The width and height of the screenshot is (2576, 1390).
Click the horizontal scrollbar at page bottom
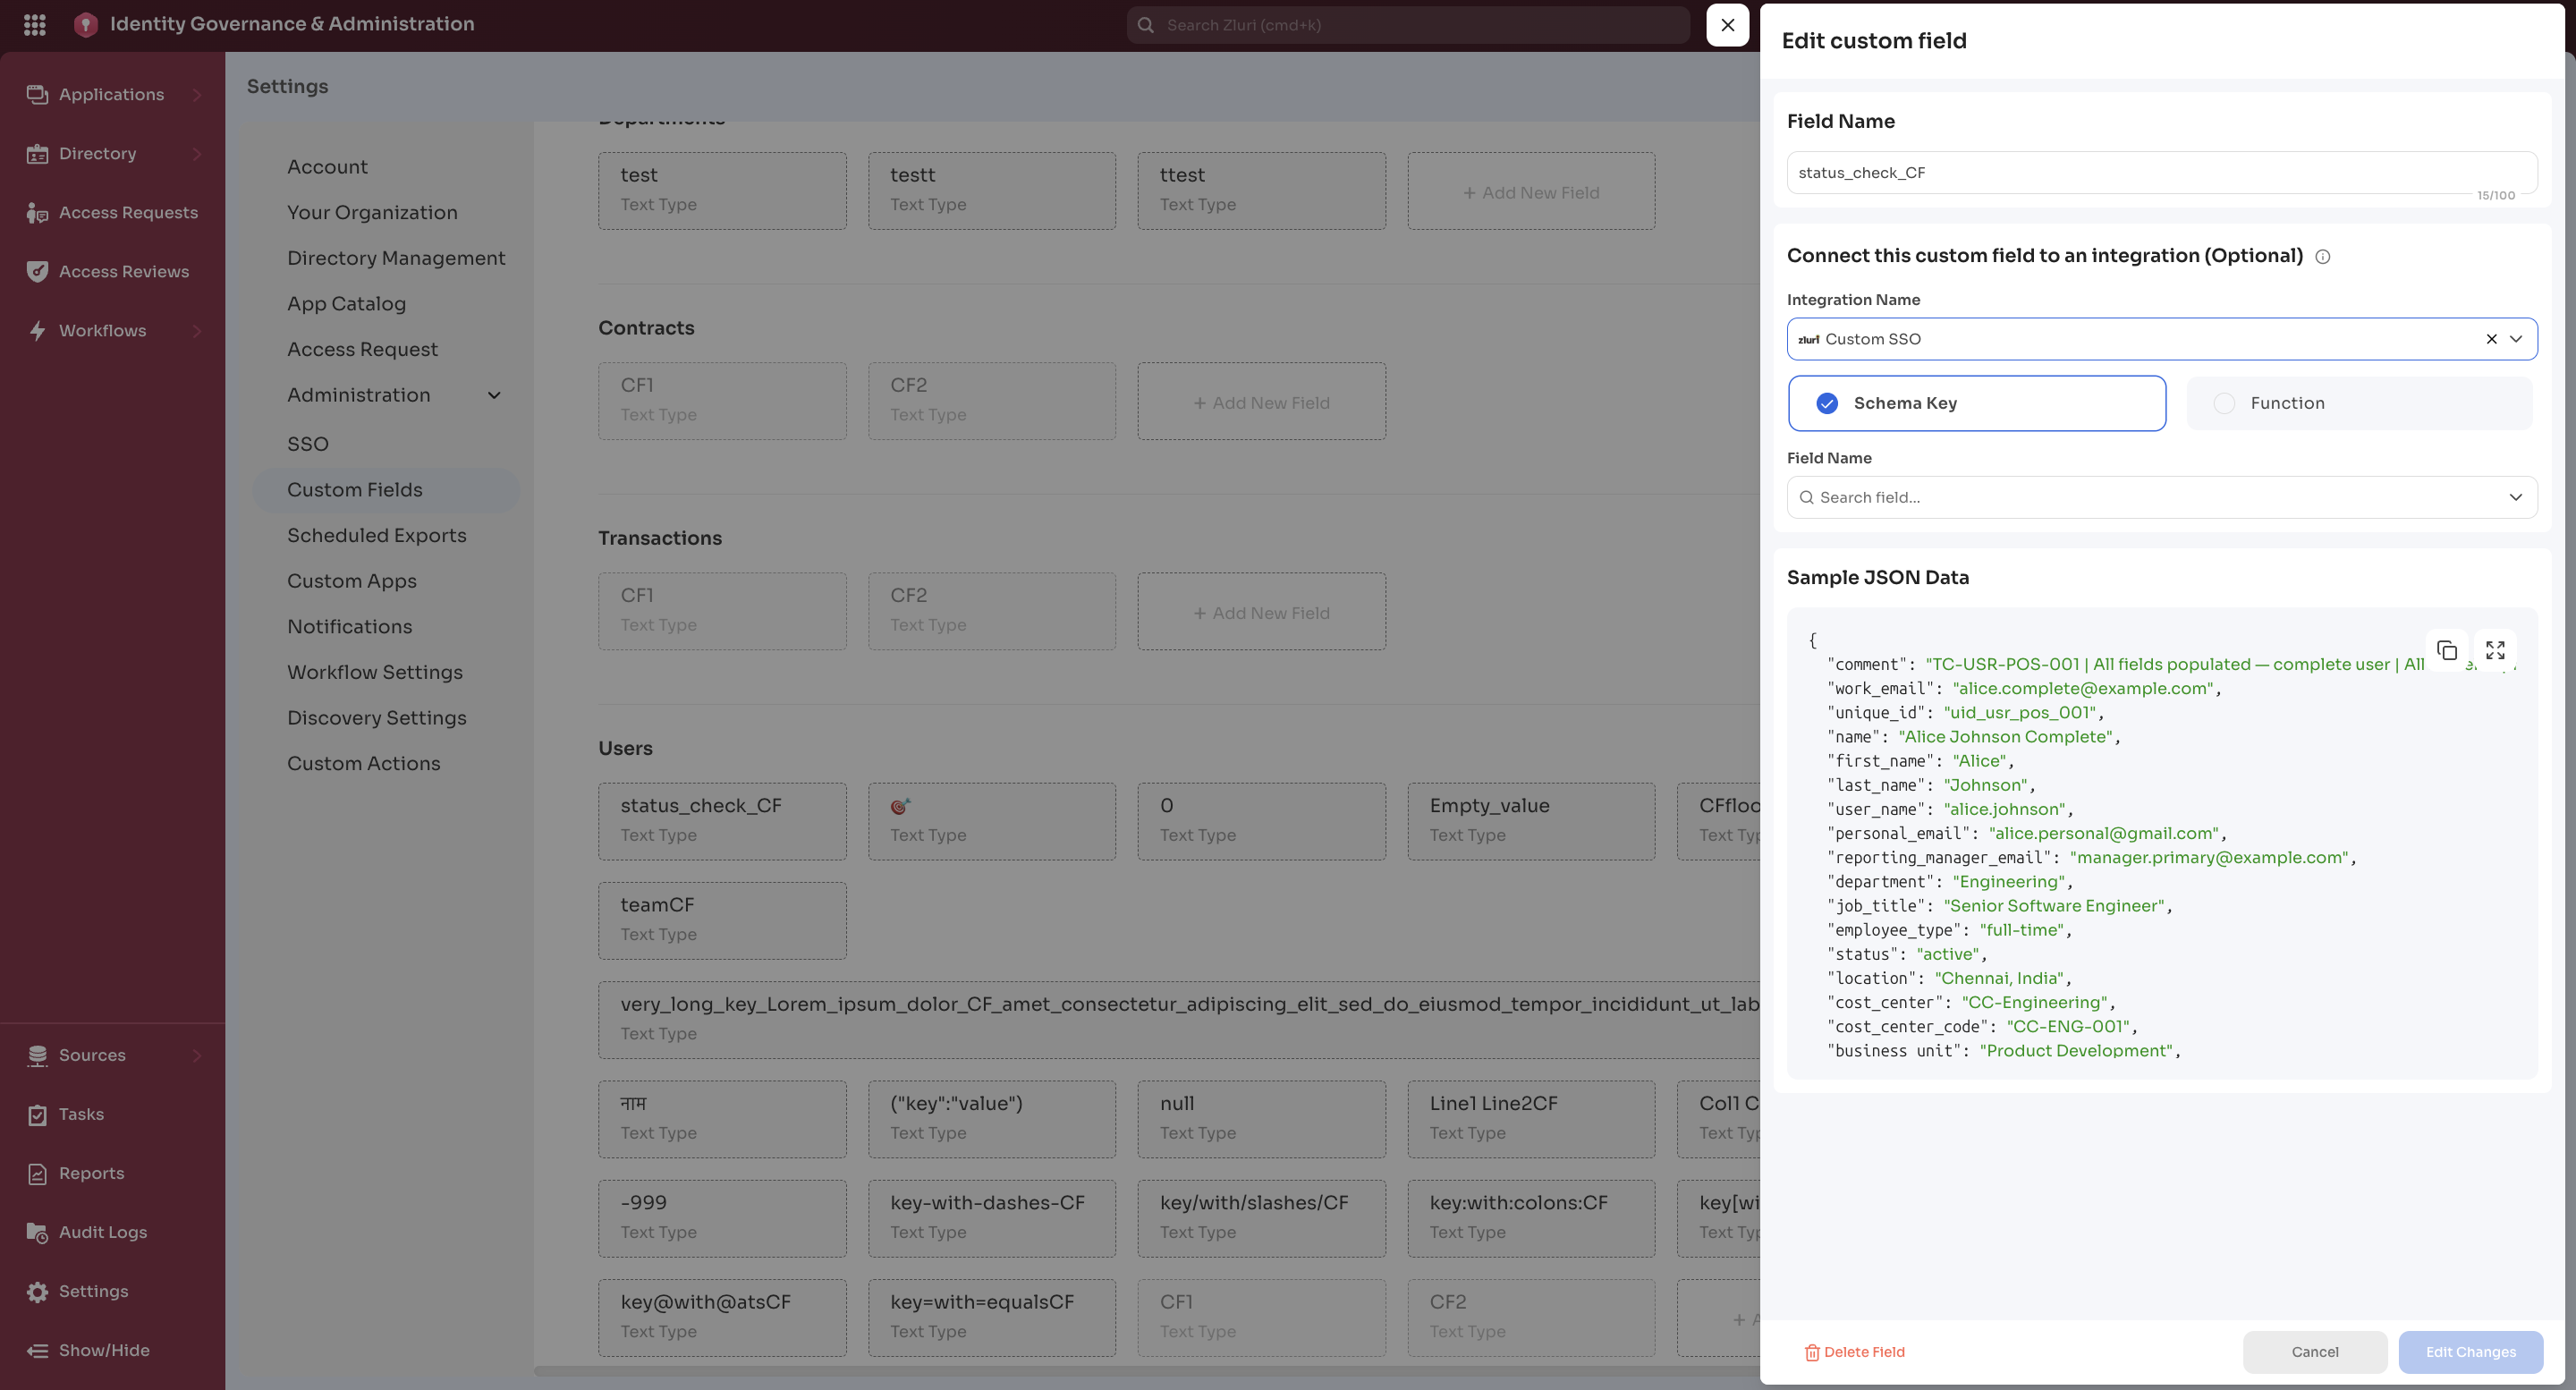click(x=1146, y=1371)
